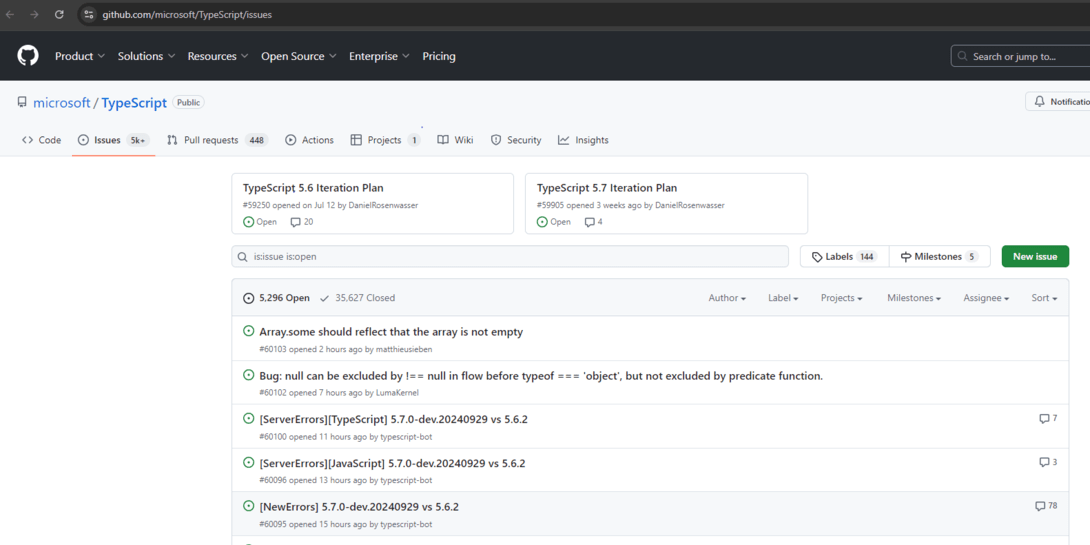Click comment icon on NewErrors issue showing 78
Image resolution: width=1090 pixels, height=545 pixels.
click(x=1040, y=506)
